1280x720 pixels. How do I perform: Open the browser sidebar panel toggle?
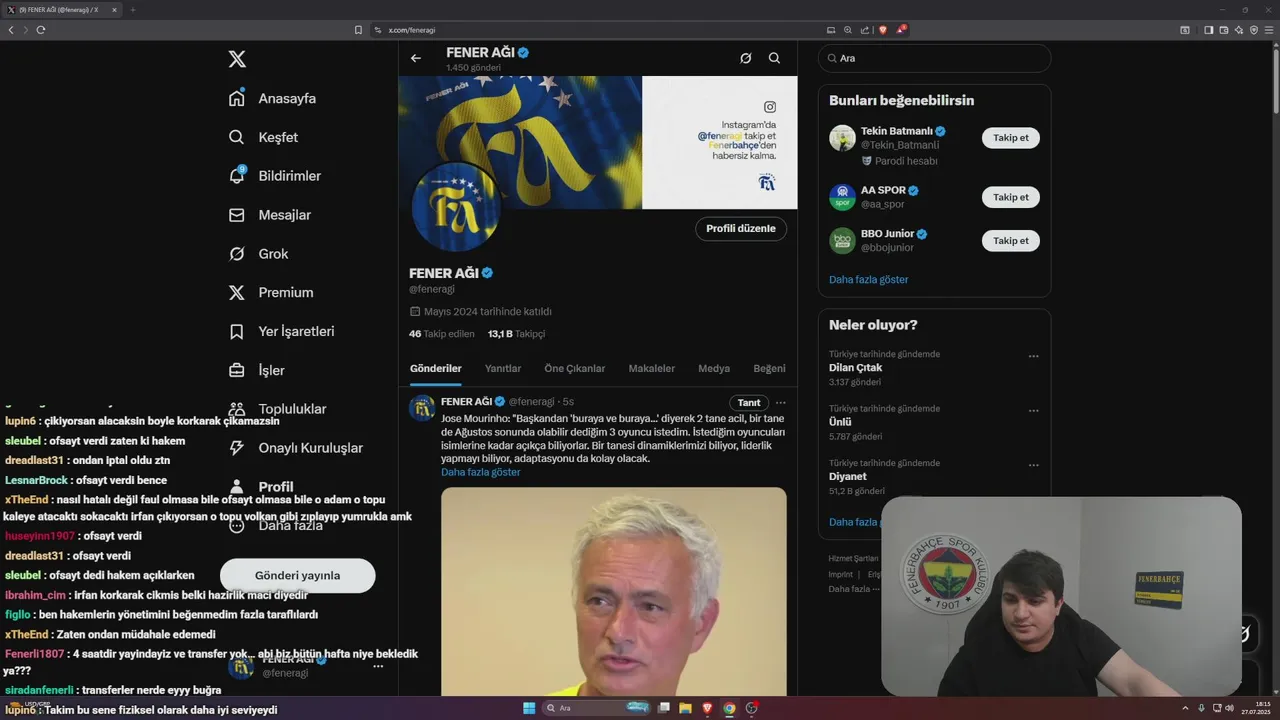1208,30
